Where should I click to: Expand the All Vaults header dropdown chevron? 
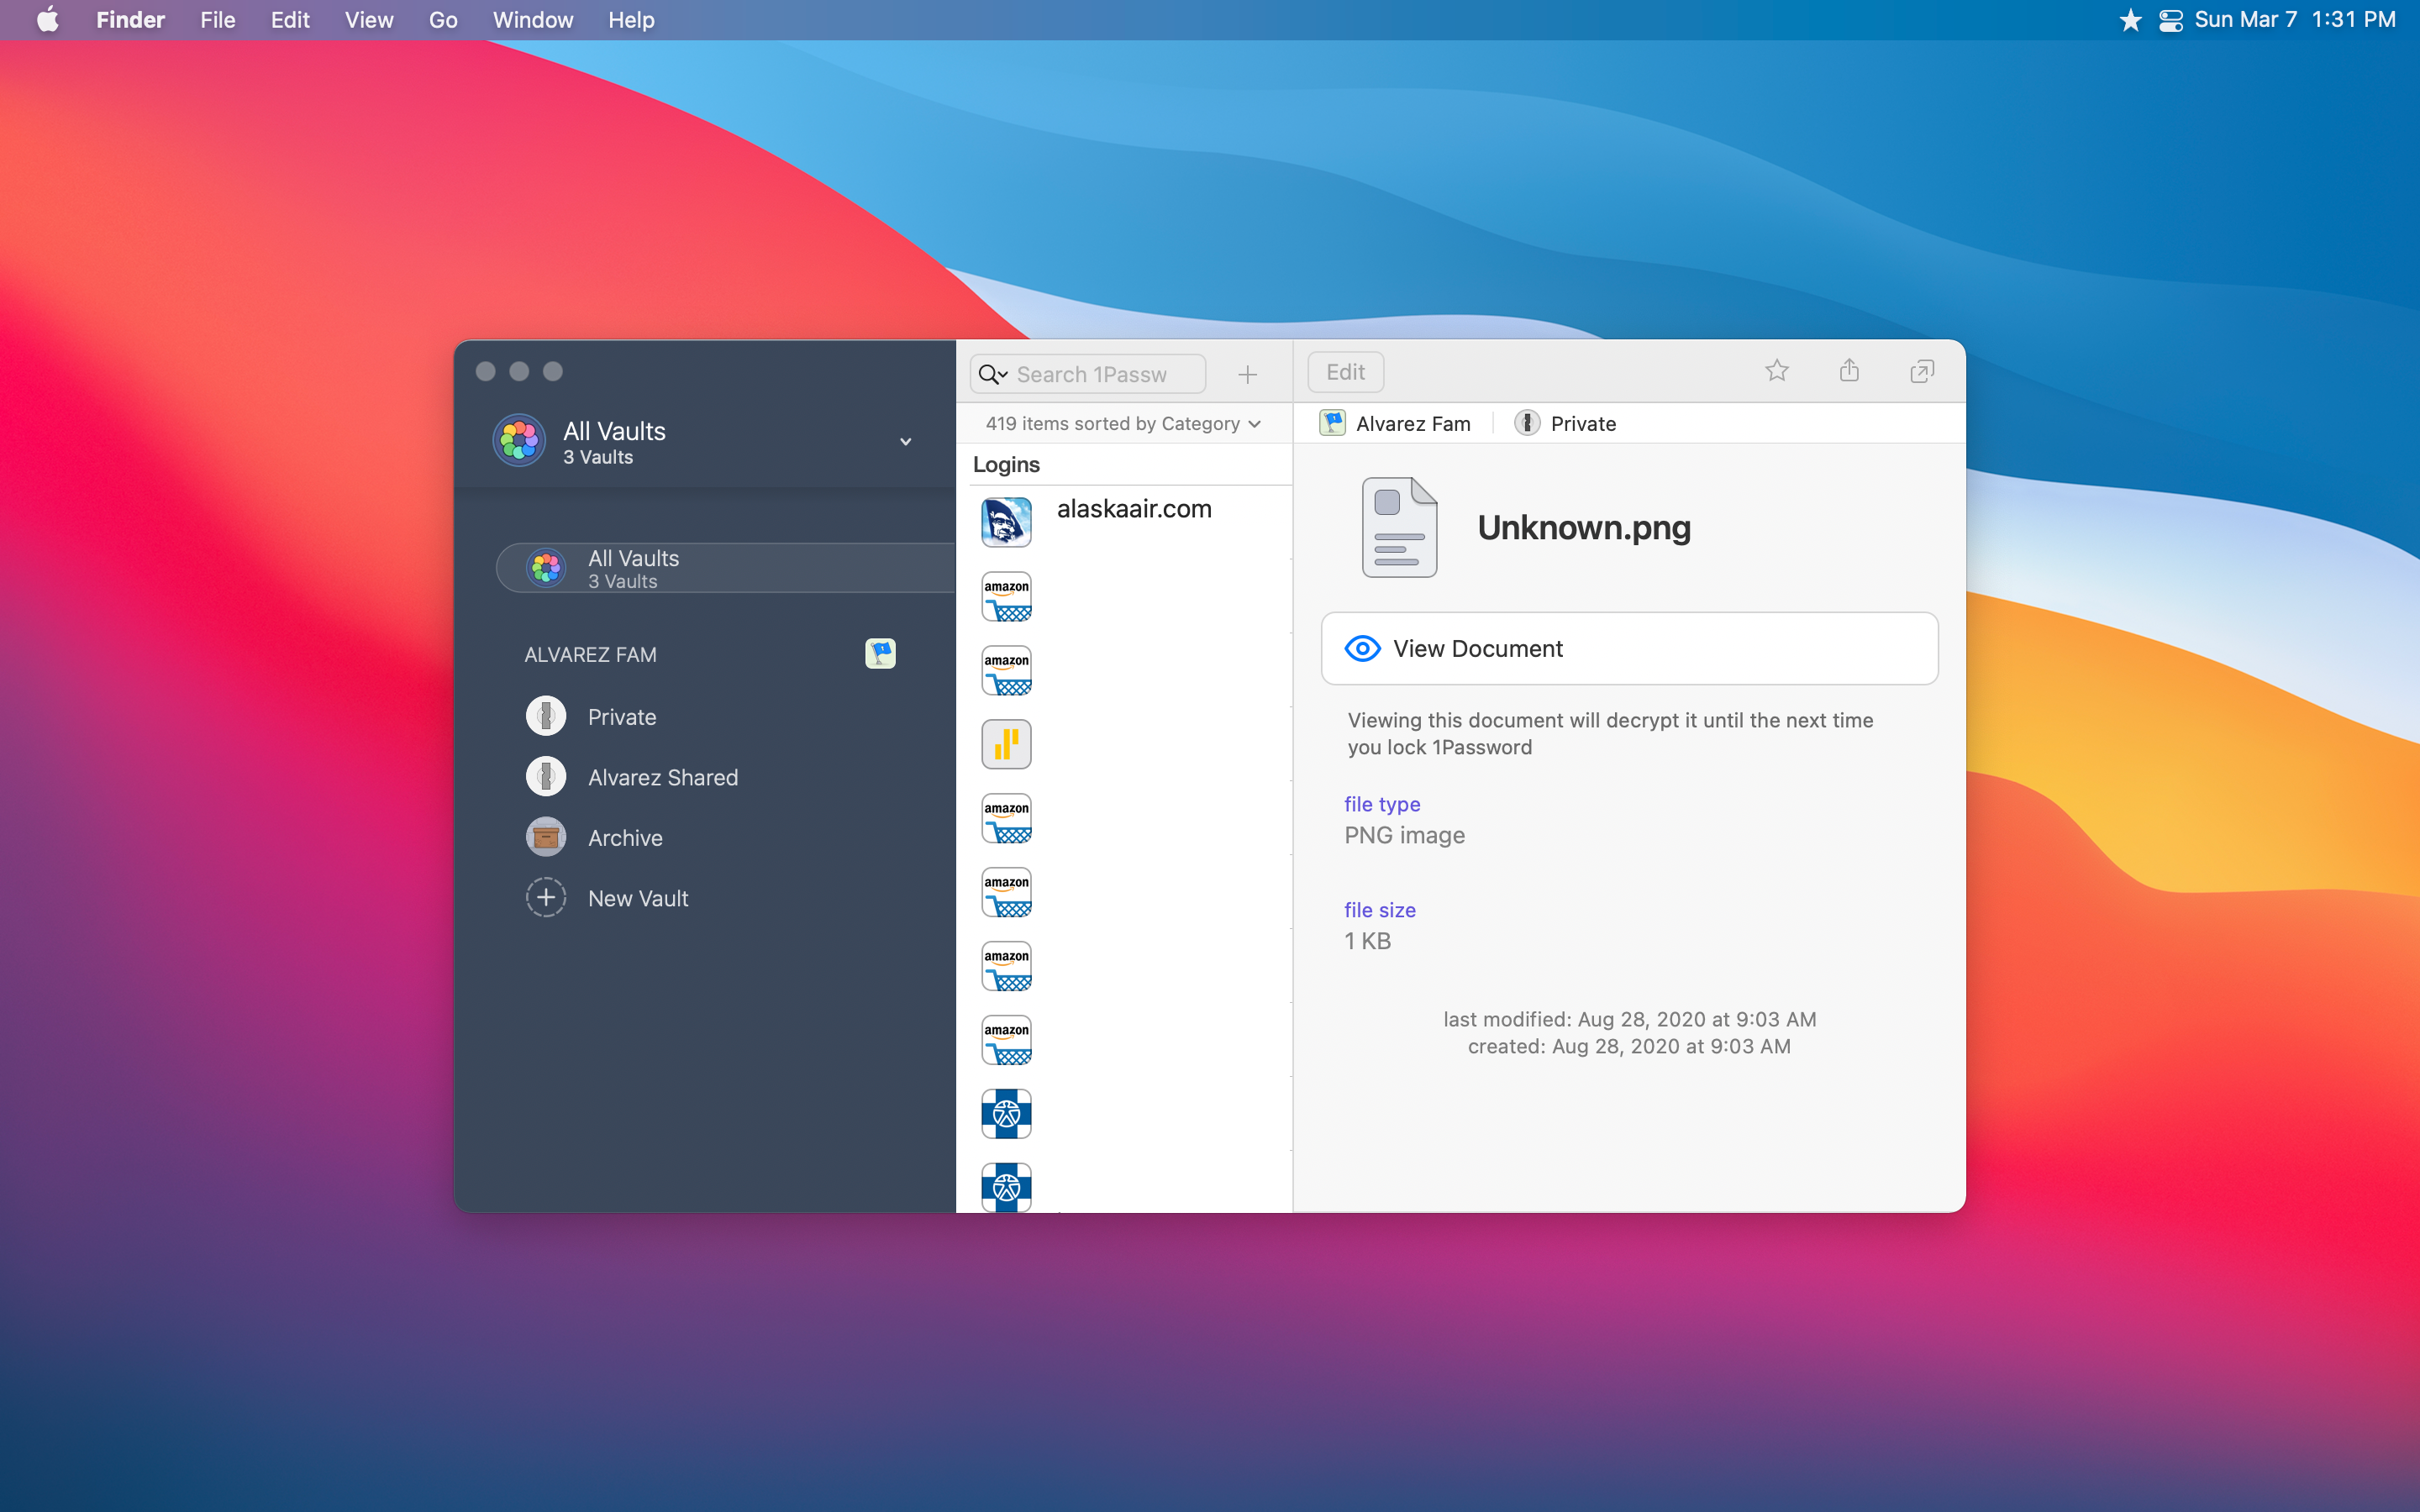pyautogui.click(x=905, y=441)
